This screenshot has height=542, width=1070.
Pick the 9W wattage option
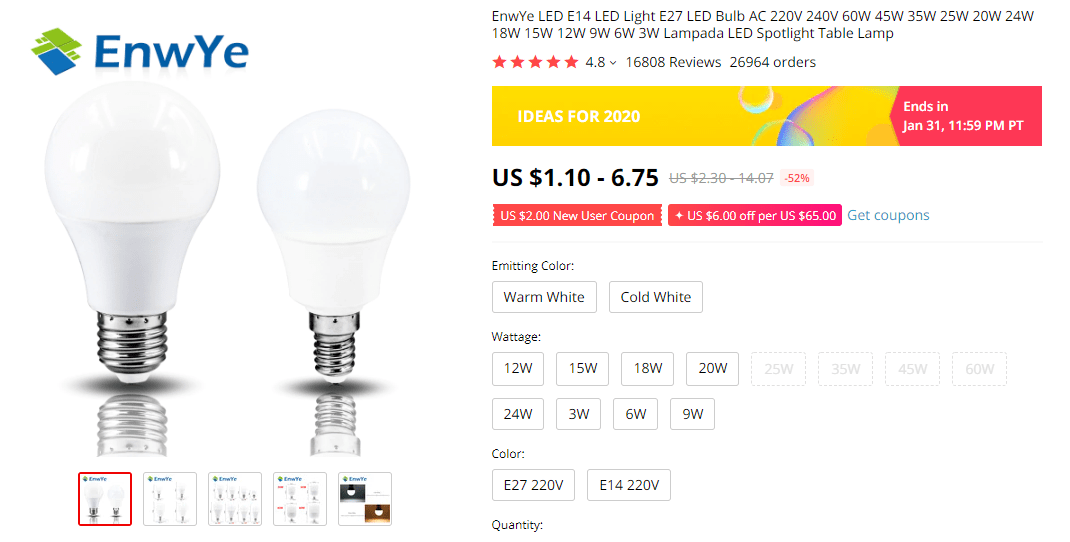coord(692,414)
